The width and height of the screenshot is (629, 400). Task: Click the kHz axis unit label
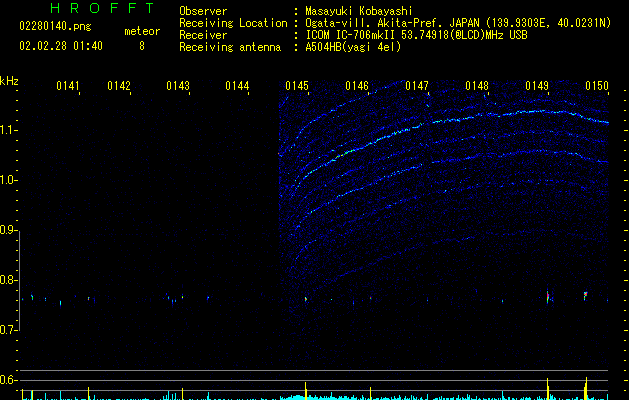[9, 81]
